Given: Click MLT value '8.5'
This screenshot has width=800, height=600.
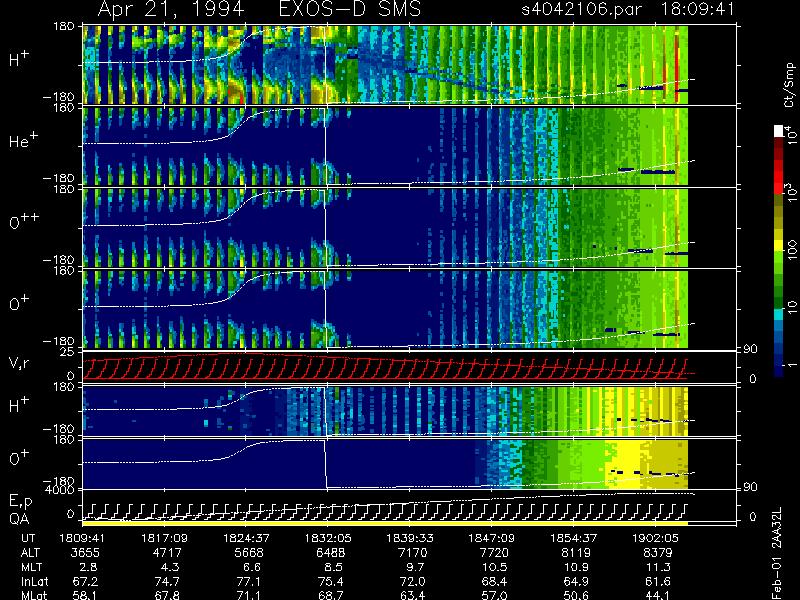Looking at the screenshot, I should coord(334,567).
